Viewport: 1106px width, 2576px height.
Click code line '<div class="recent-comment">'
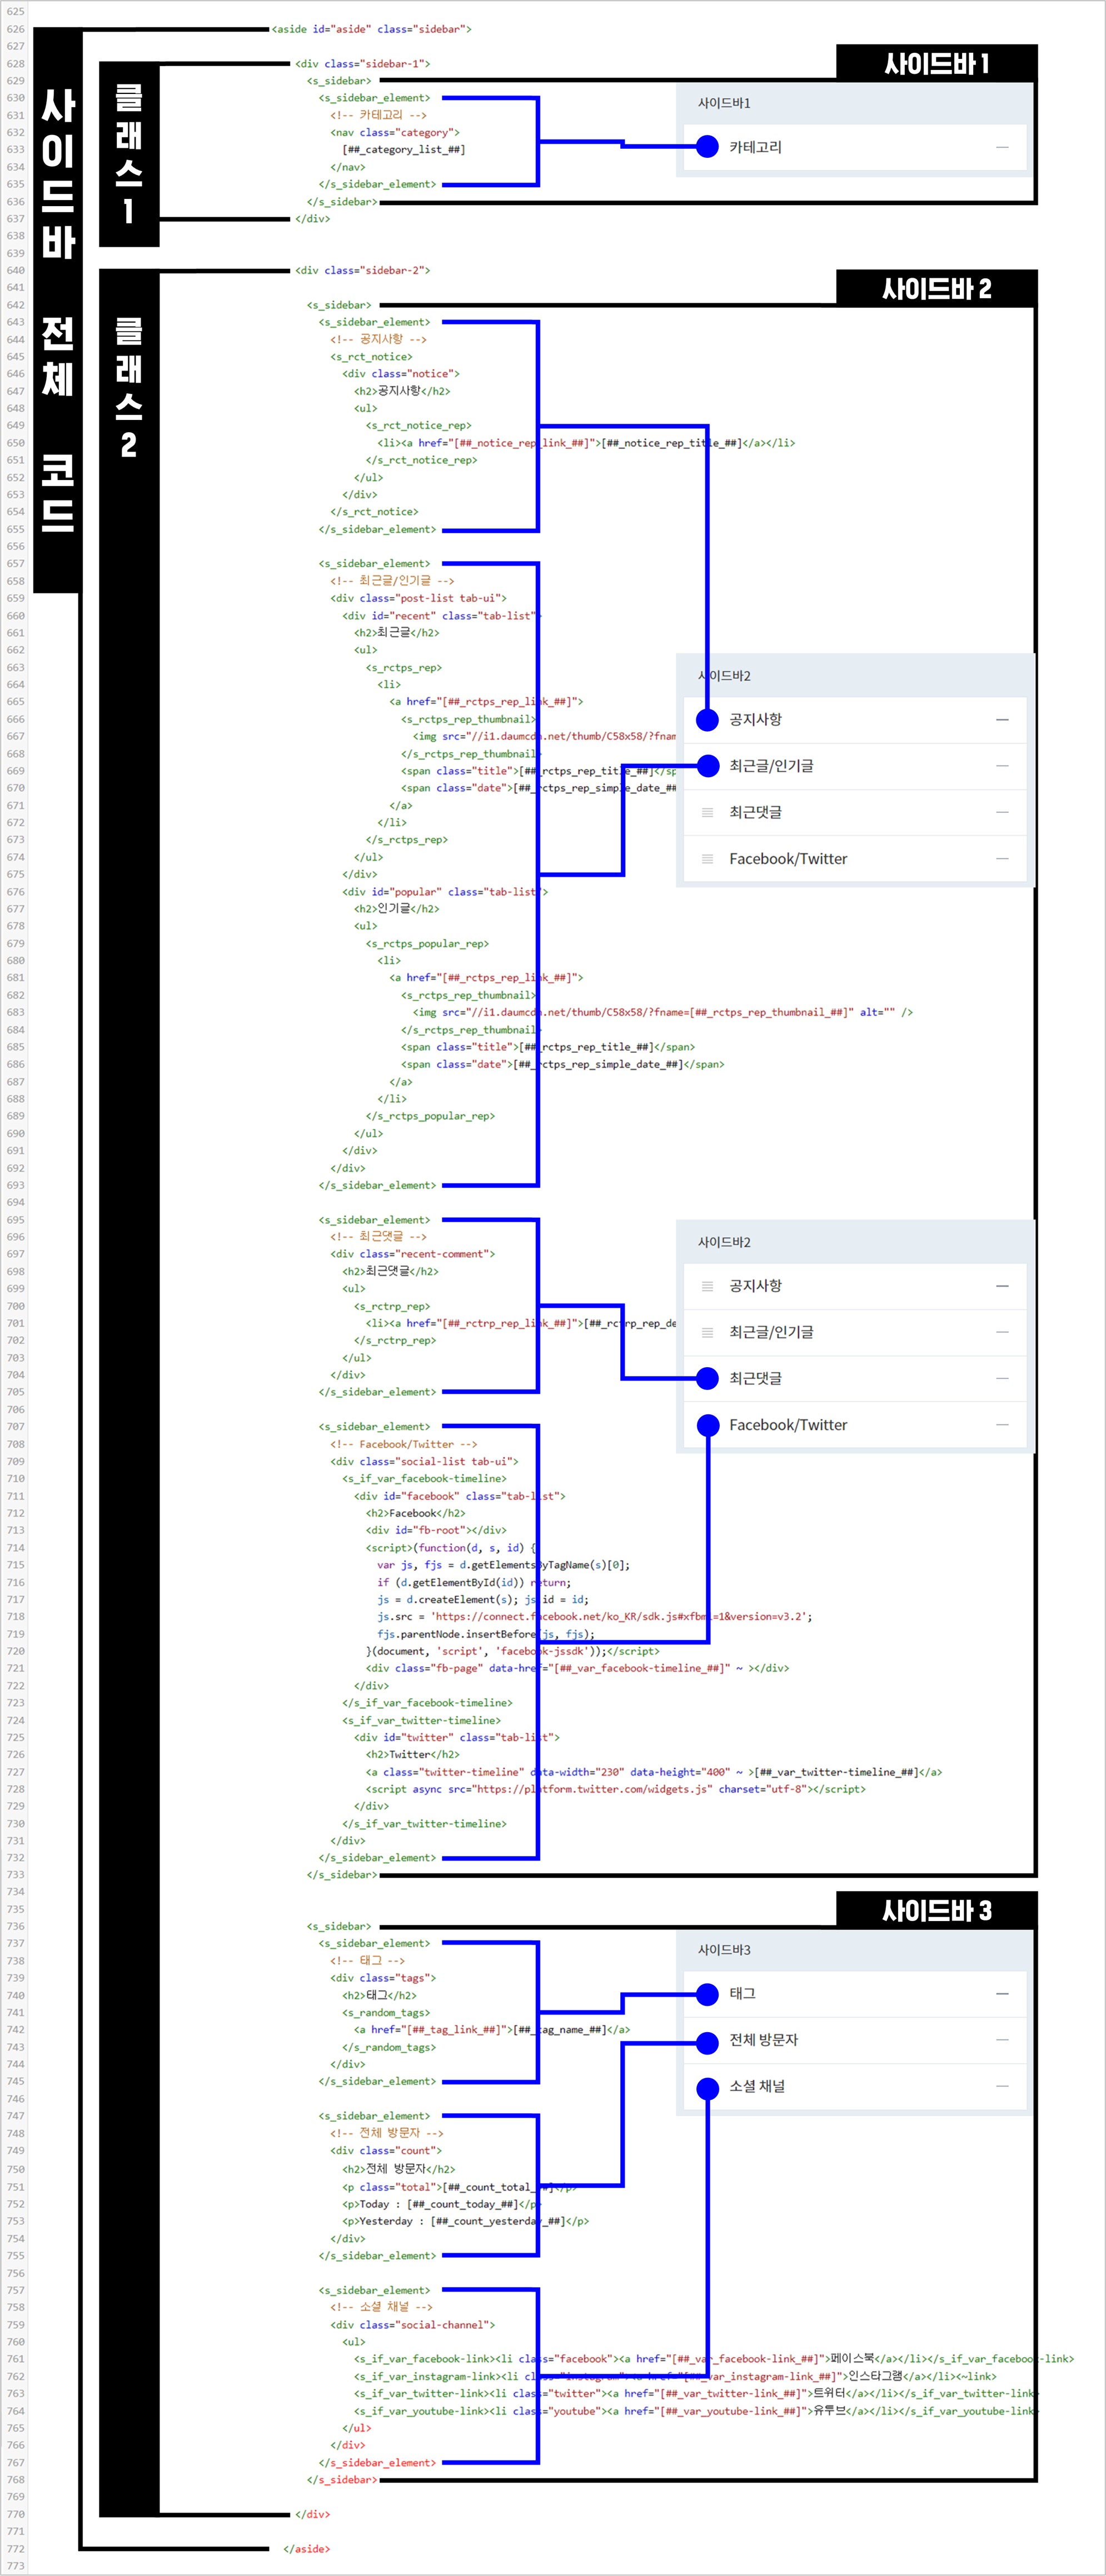click(x=412, y=1253)
